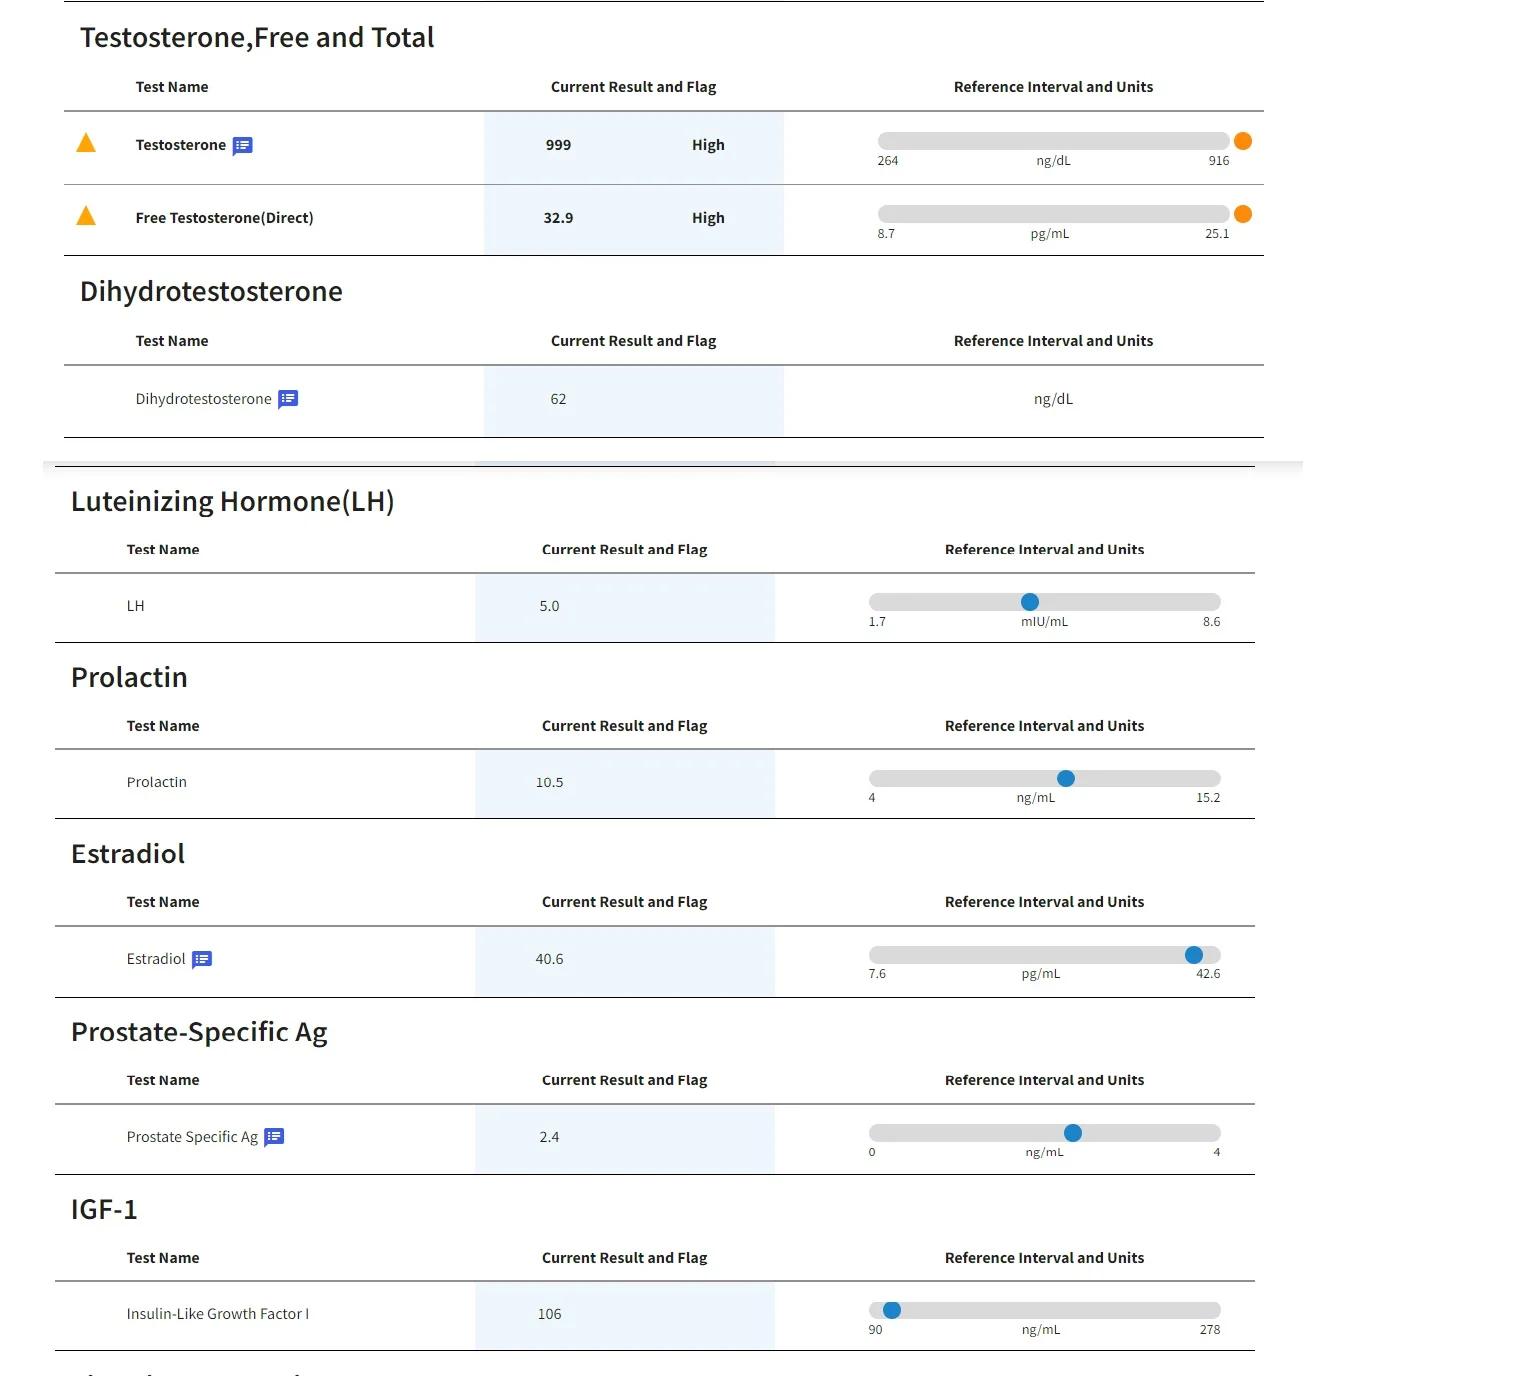Open the Dihydrotestosterone comment icon
1536x1376 pixels.
[288, 399]
